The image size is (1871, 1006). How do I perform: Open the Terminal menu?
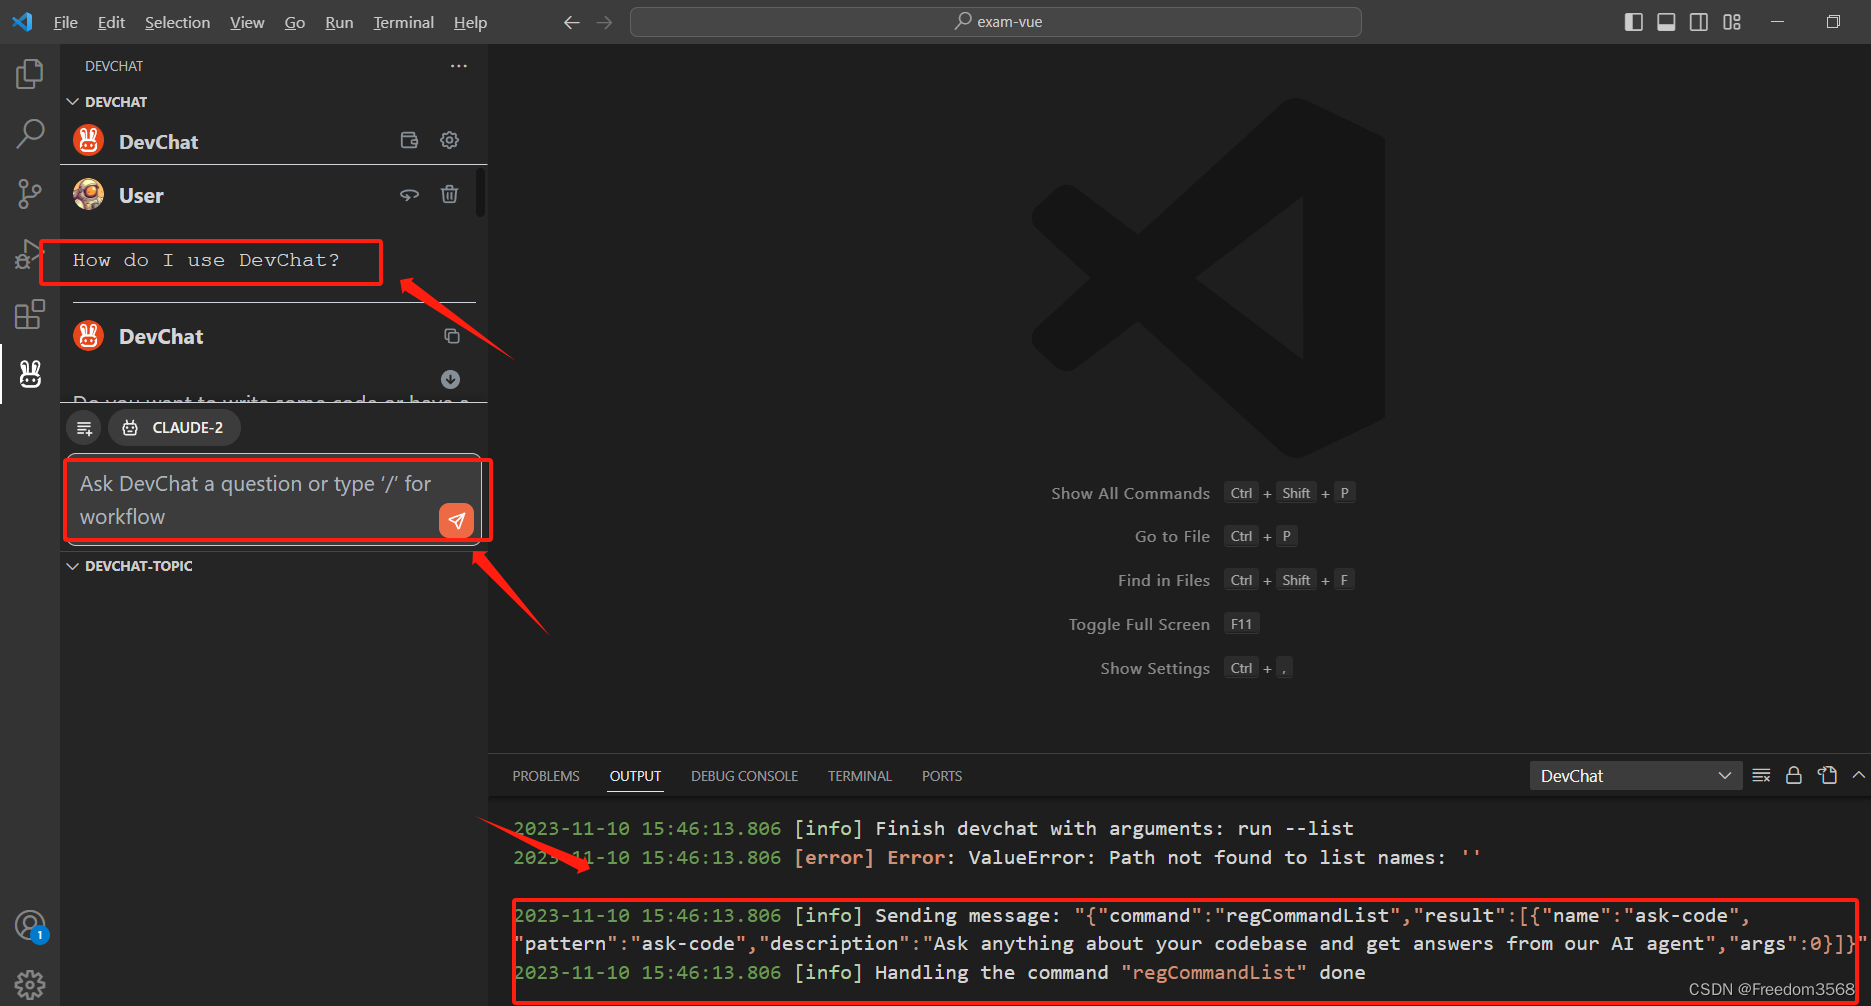coord(404,22)
